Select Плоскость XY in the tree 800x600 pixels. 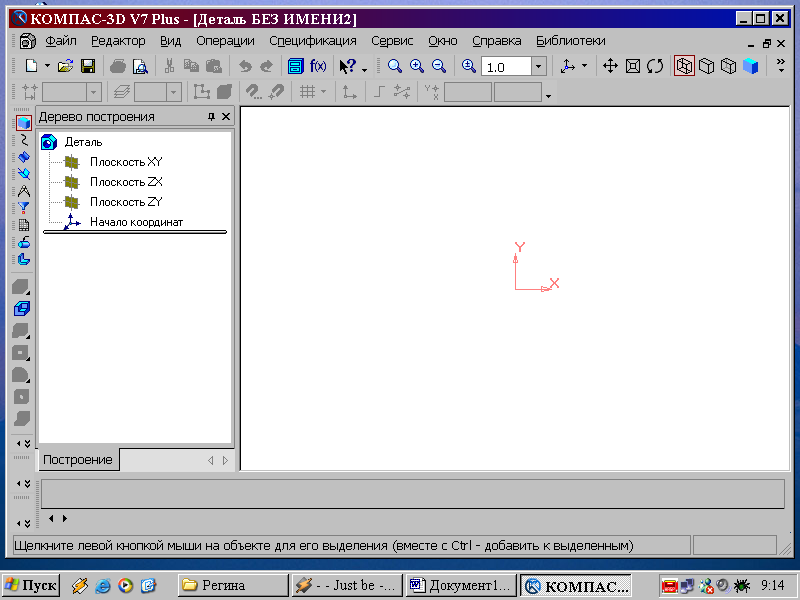(126, 162)
